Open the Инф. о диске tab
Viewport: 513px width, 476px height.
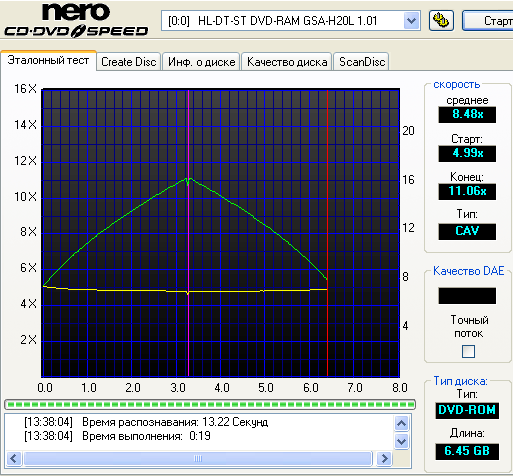pos(201,62)
